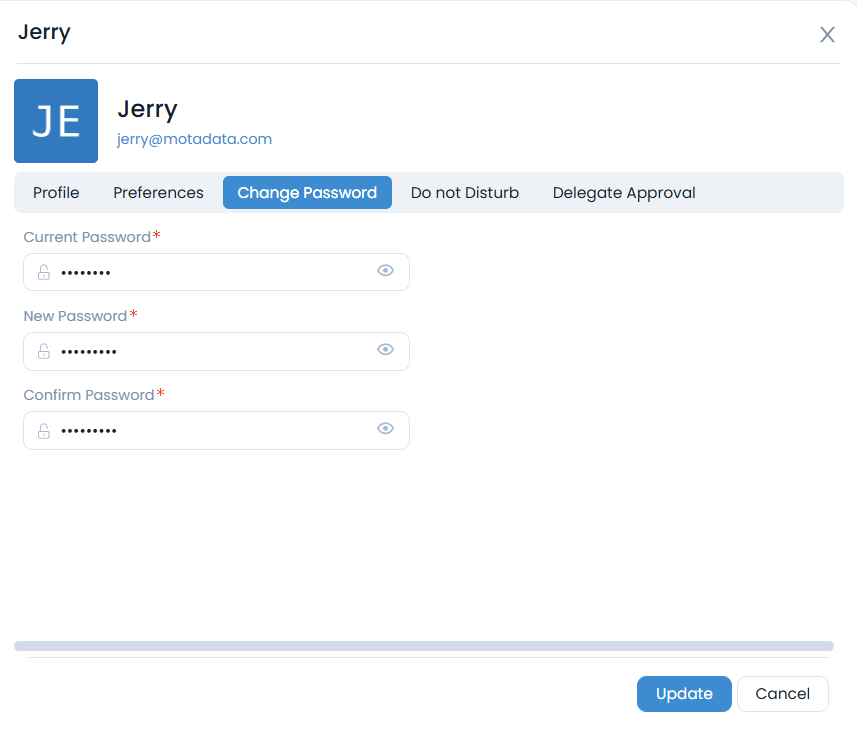Screen dimensions: 857x730
Task: Open the Delegate Approval tab
Action: tap(624, 193)
